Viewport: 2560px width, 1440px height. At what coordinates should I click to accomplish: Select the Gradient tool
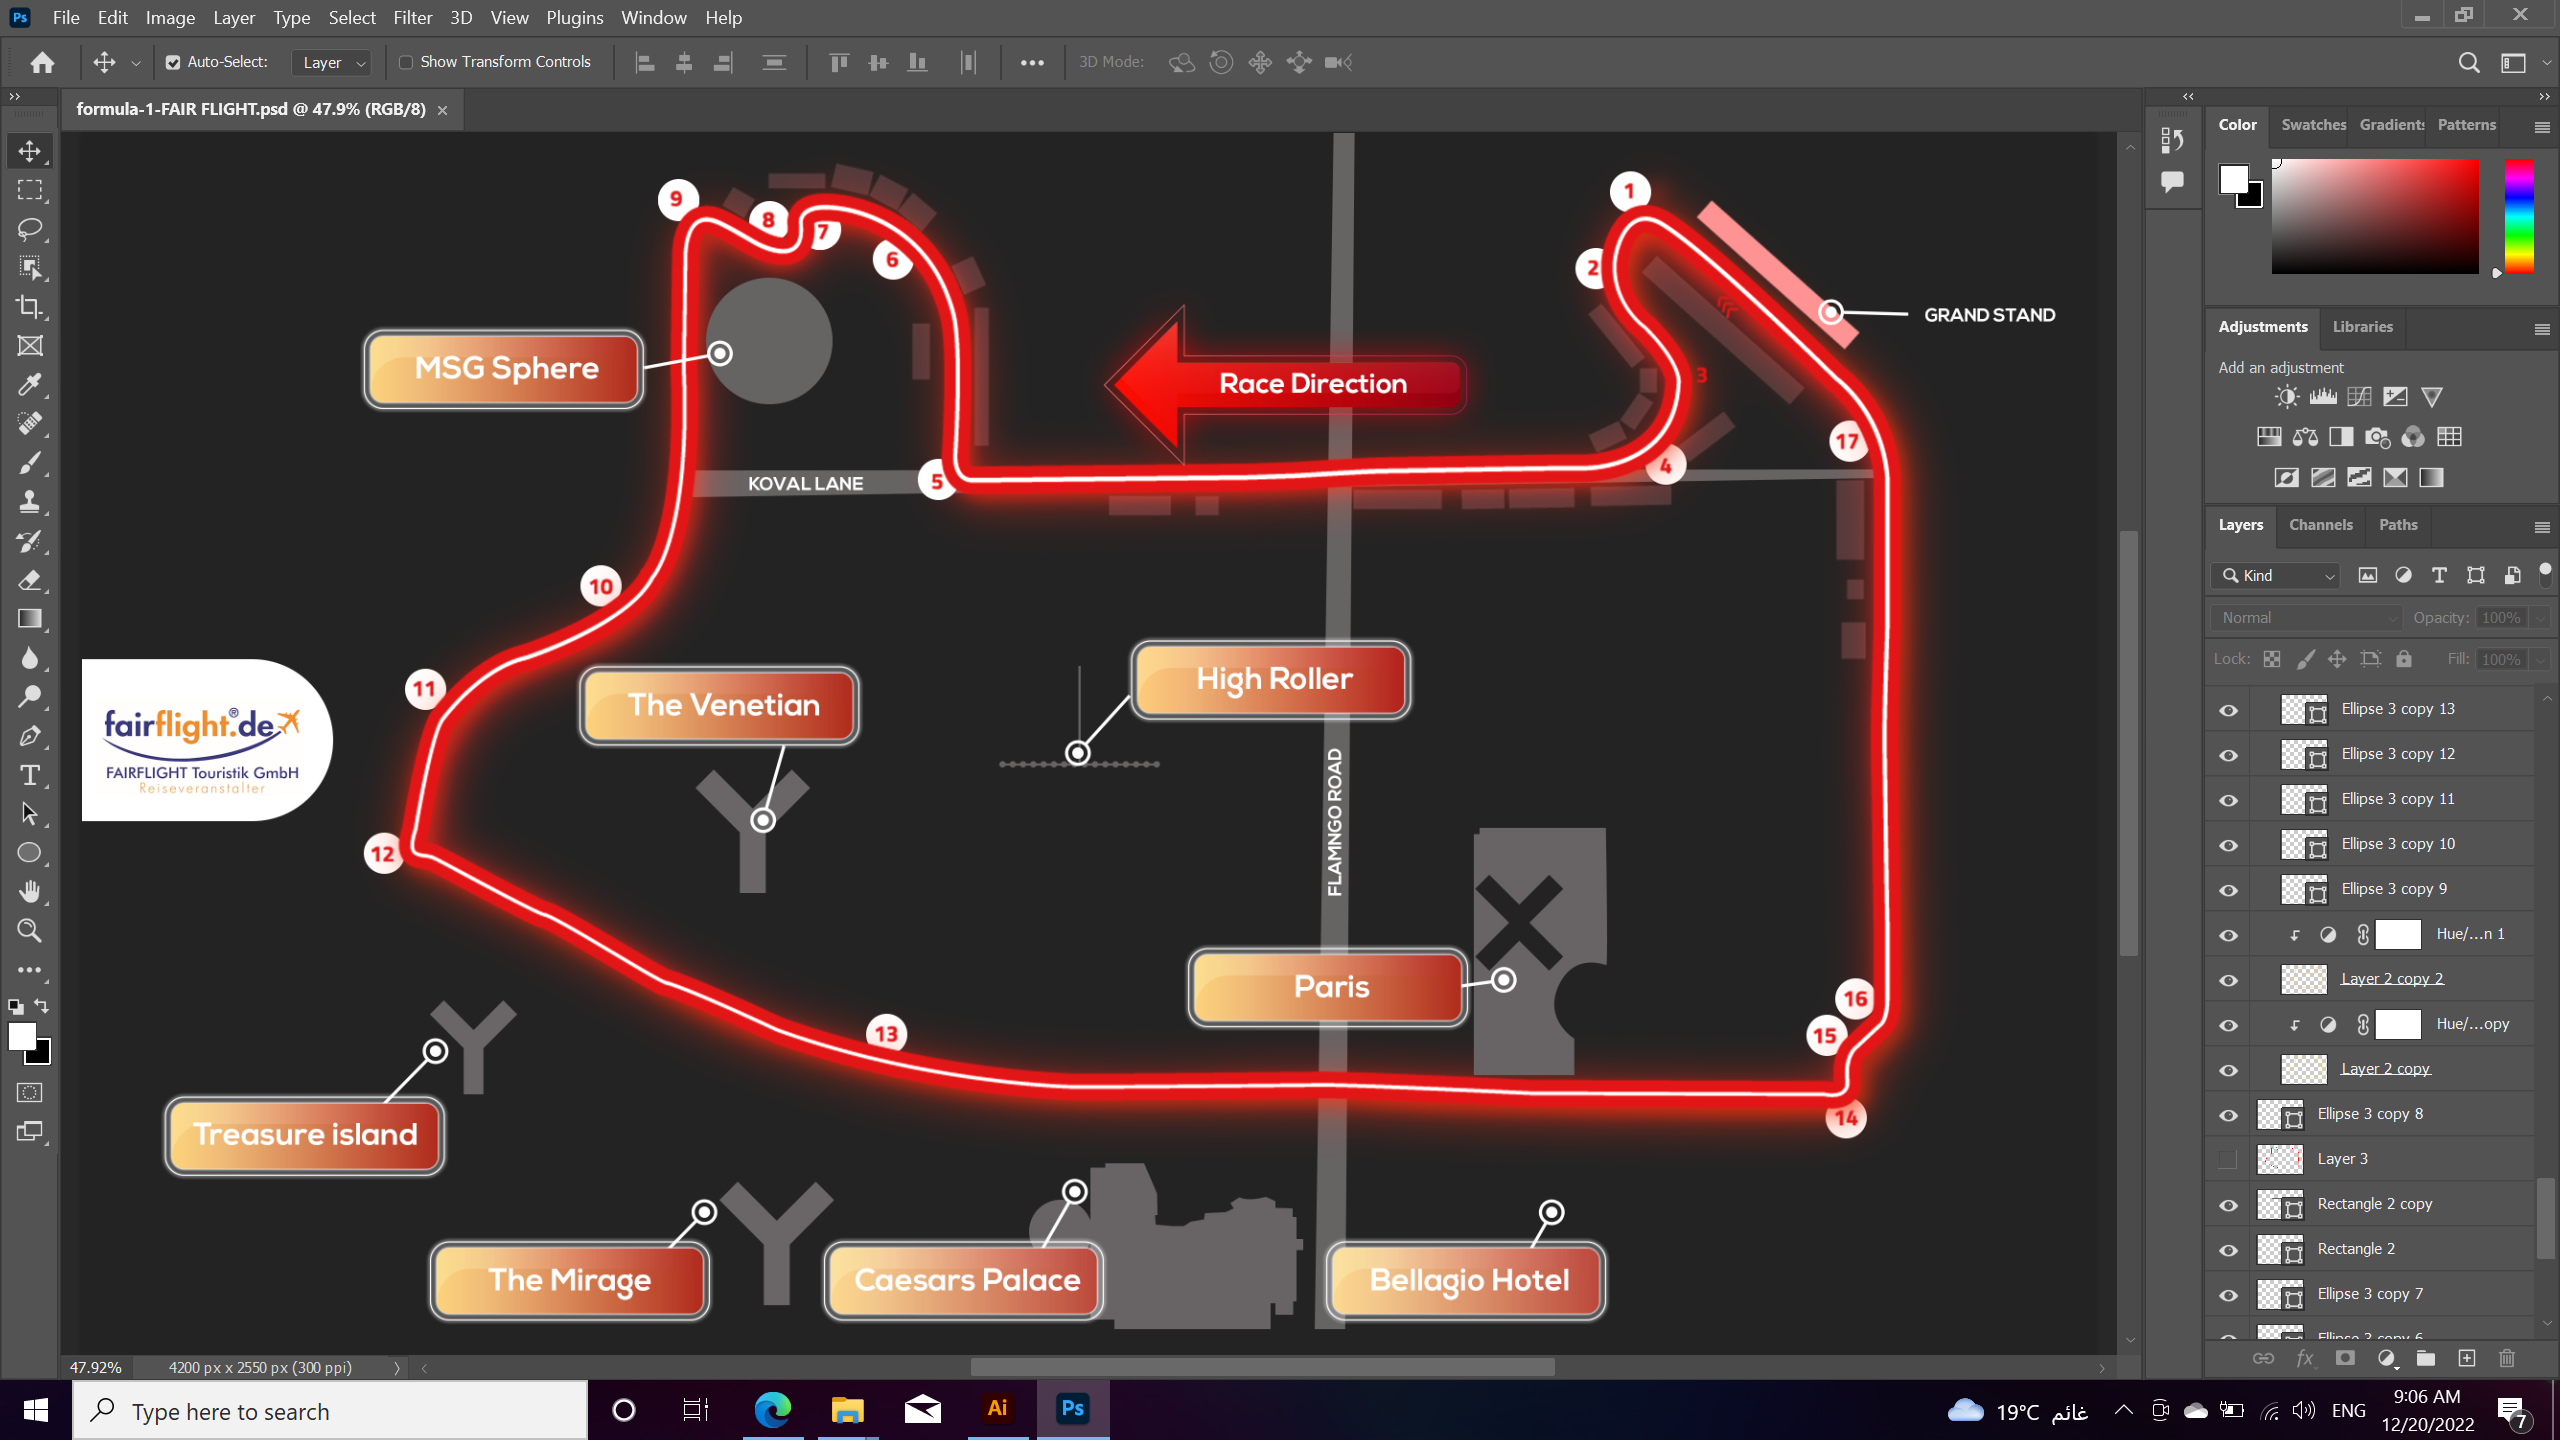click(30, 619)
